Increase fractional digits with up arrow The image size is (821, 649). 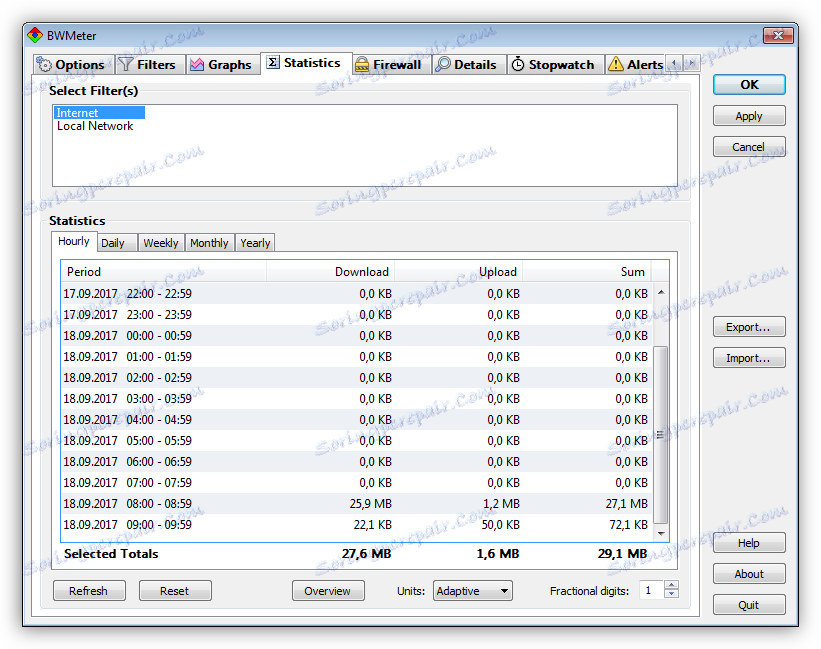pyautogui.click(x=671, y=585)
